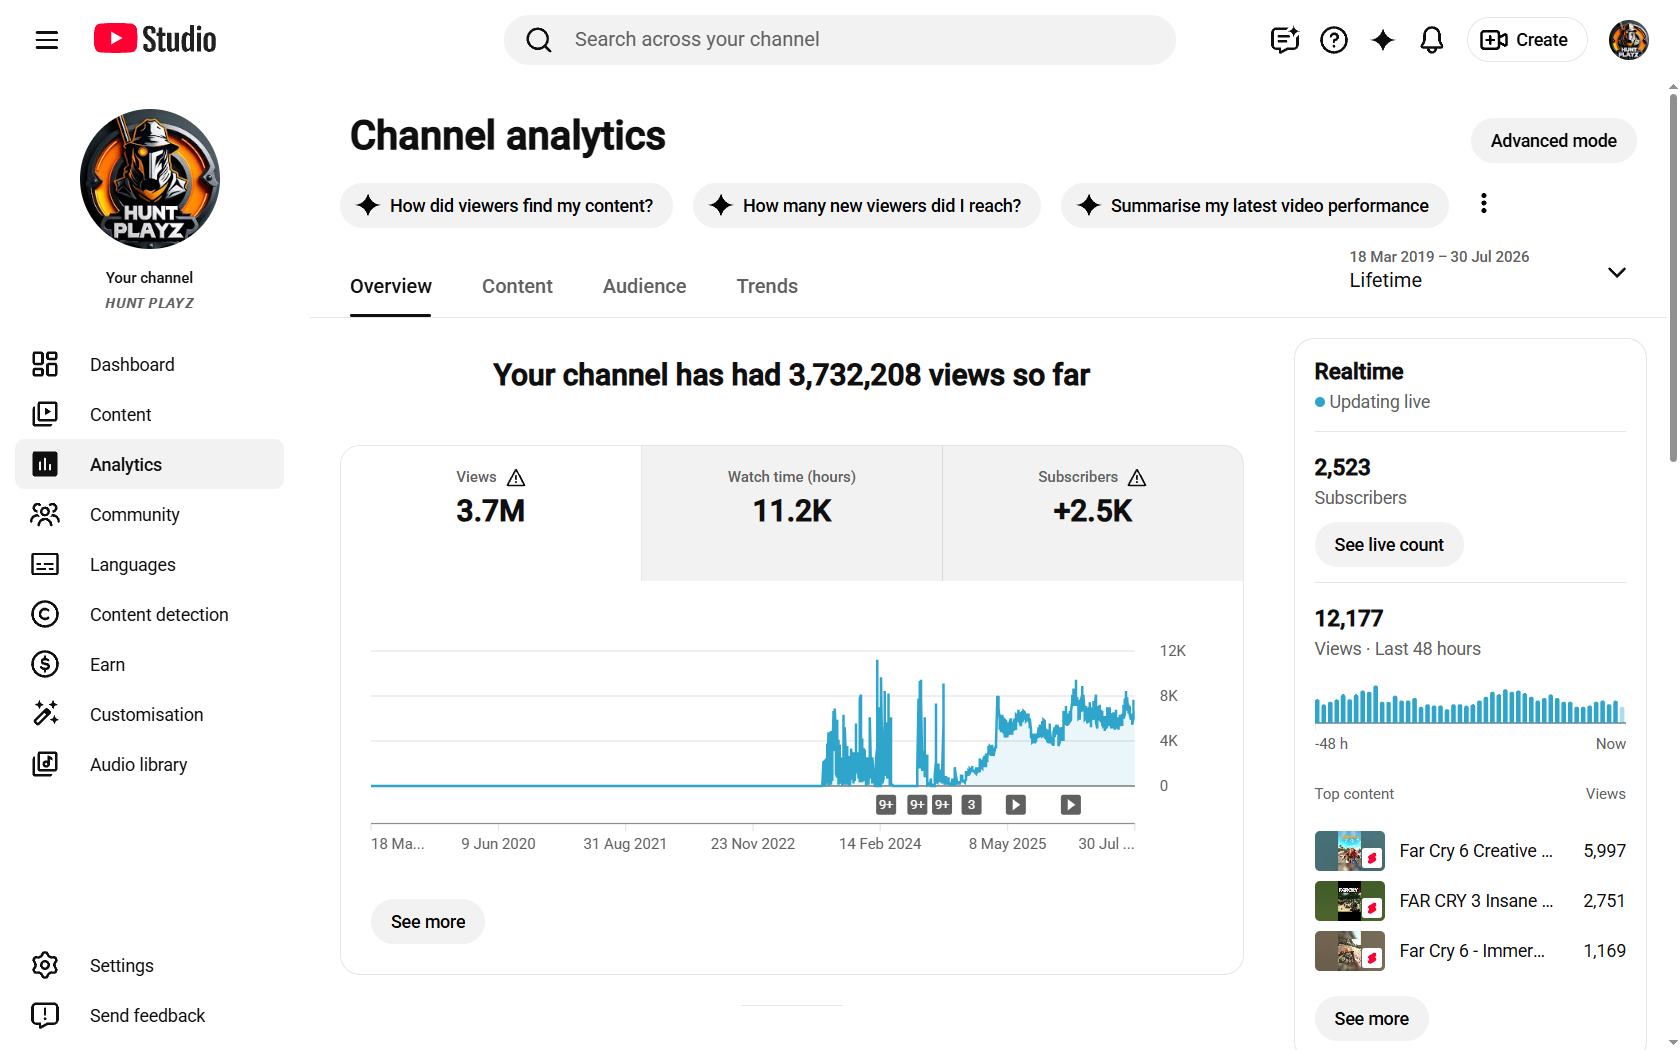Screen dimensions: 1680x1050
Task: Expand the Lifetime date range dropdown
Action: pyautogui.click(x=1488, y=270)
